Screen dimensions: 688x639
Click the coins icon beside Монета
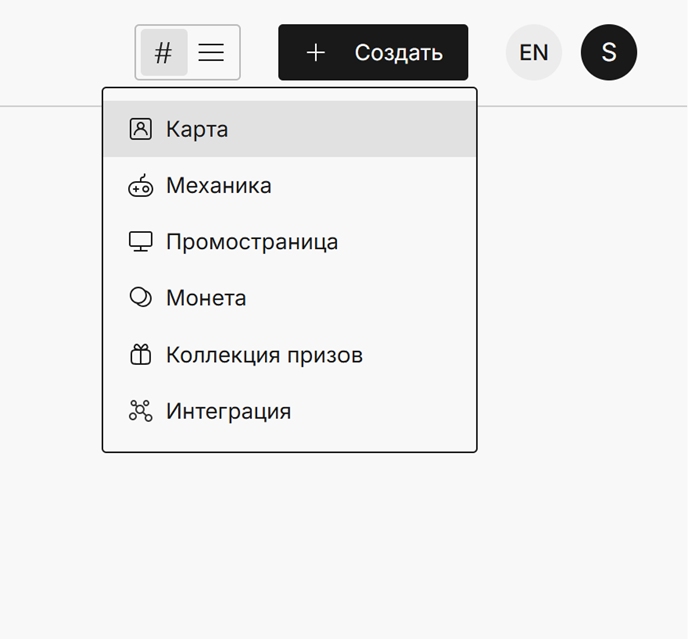[140, 298]
